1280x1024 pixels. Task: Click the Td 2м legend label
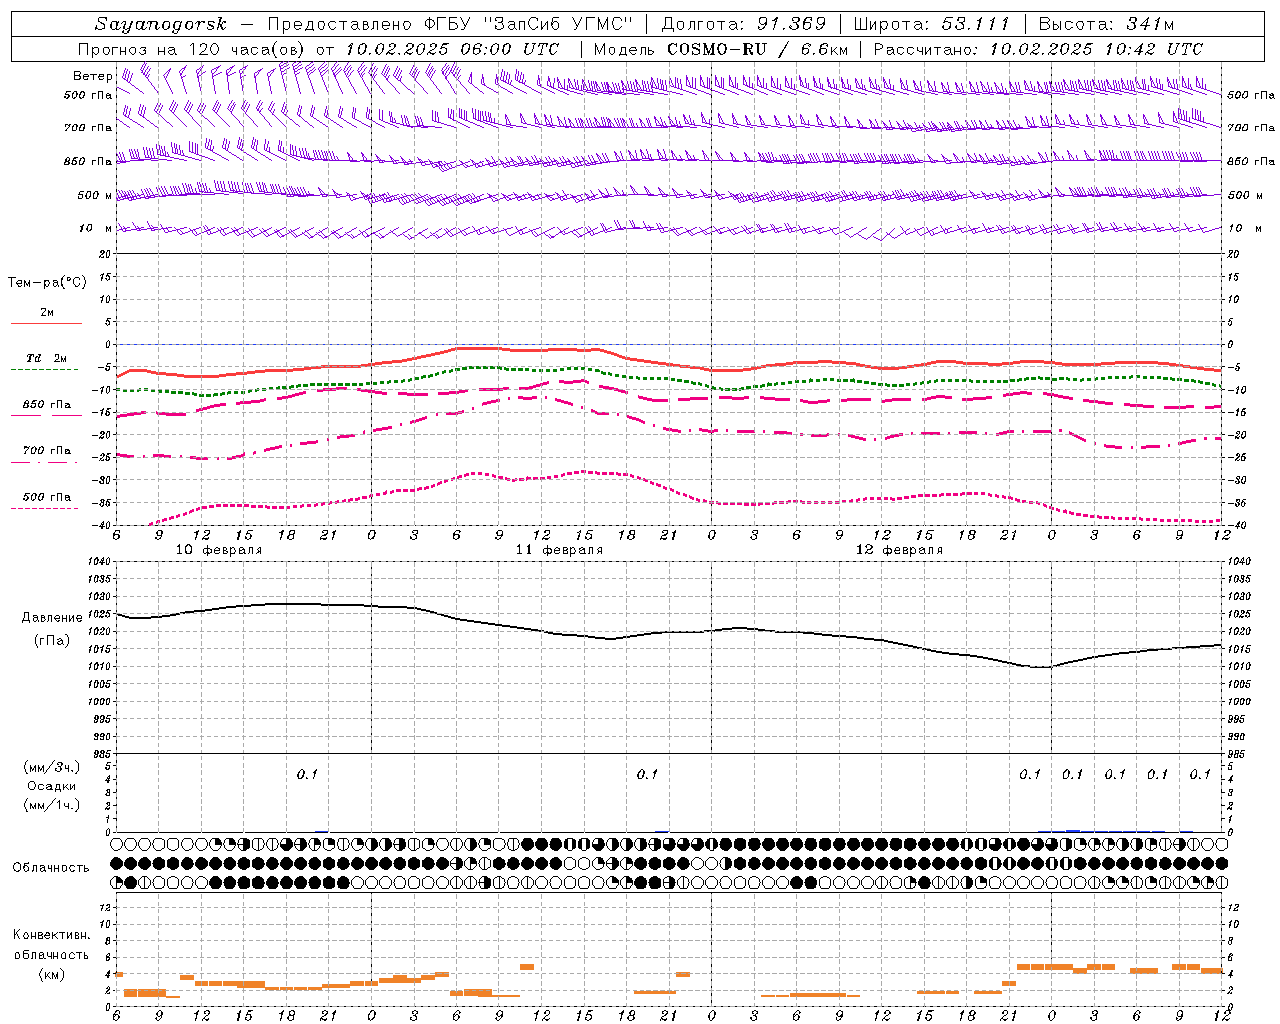pos(46,358)
